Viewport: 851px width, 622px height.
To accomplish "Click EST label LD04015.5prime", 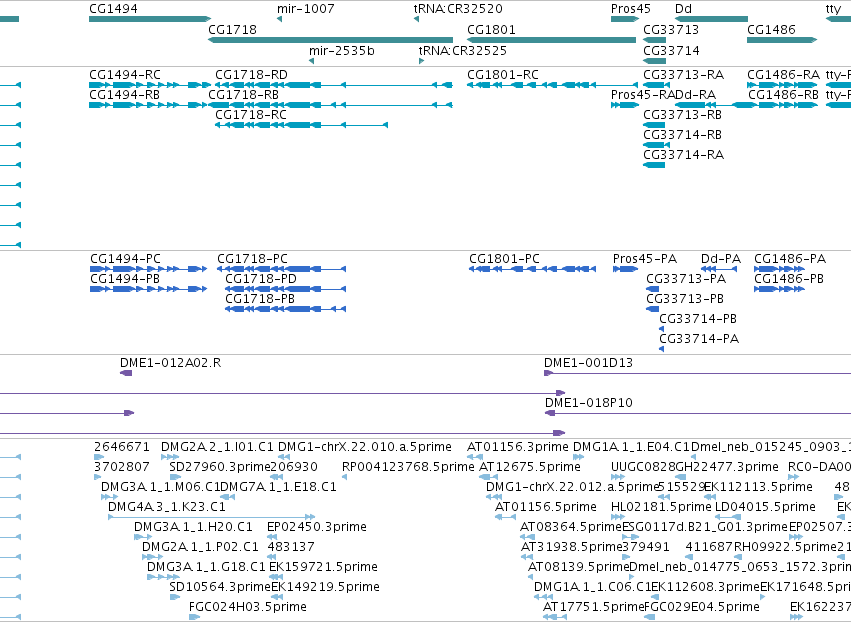I will point(765,507).
